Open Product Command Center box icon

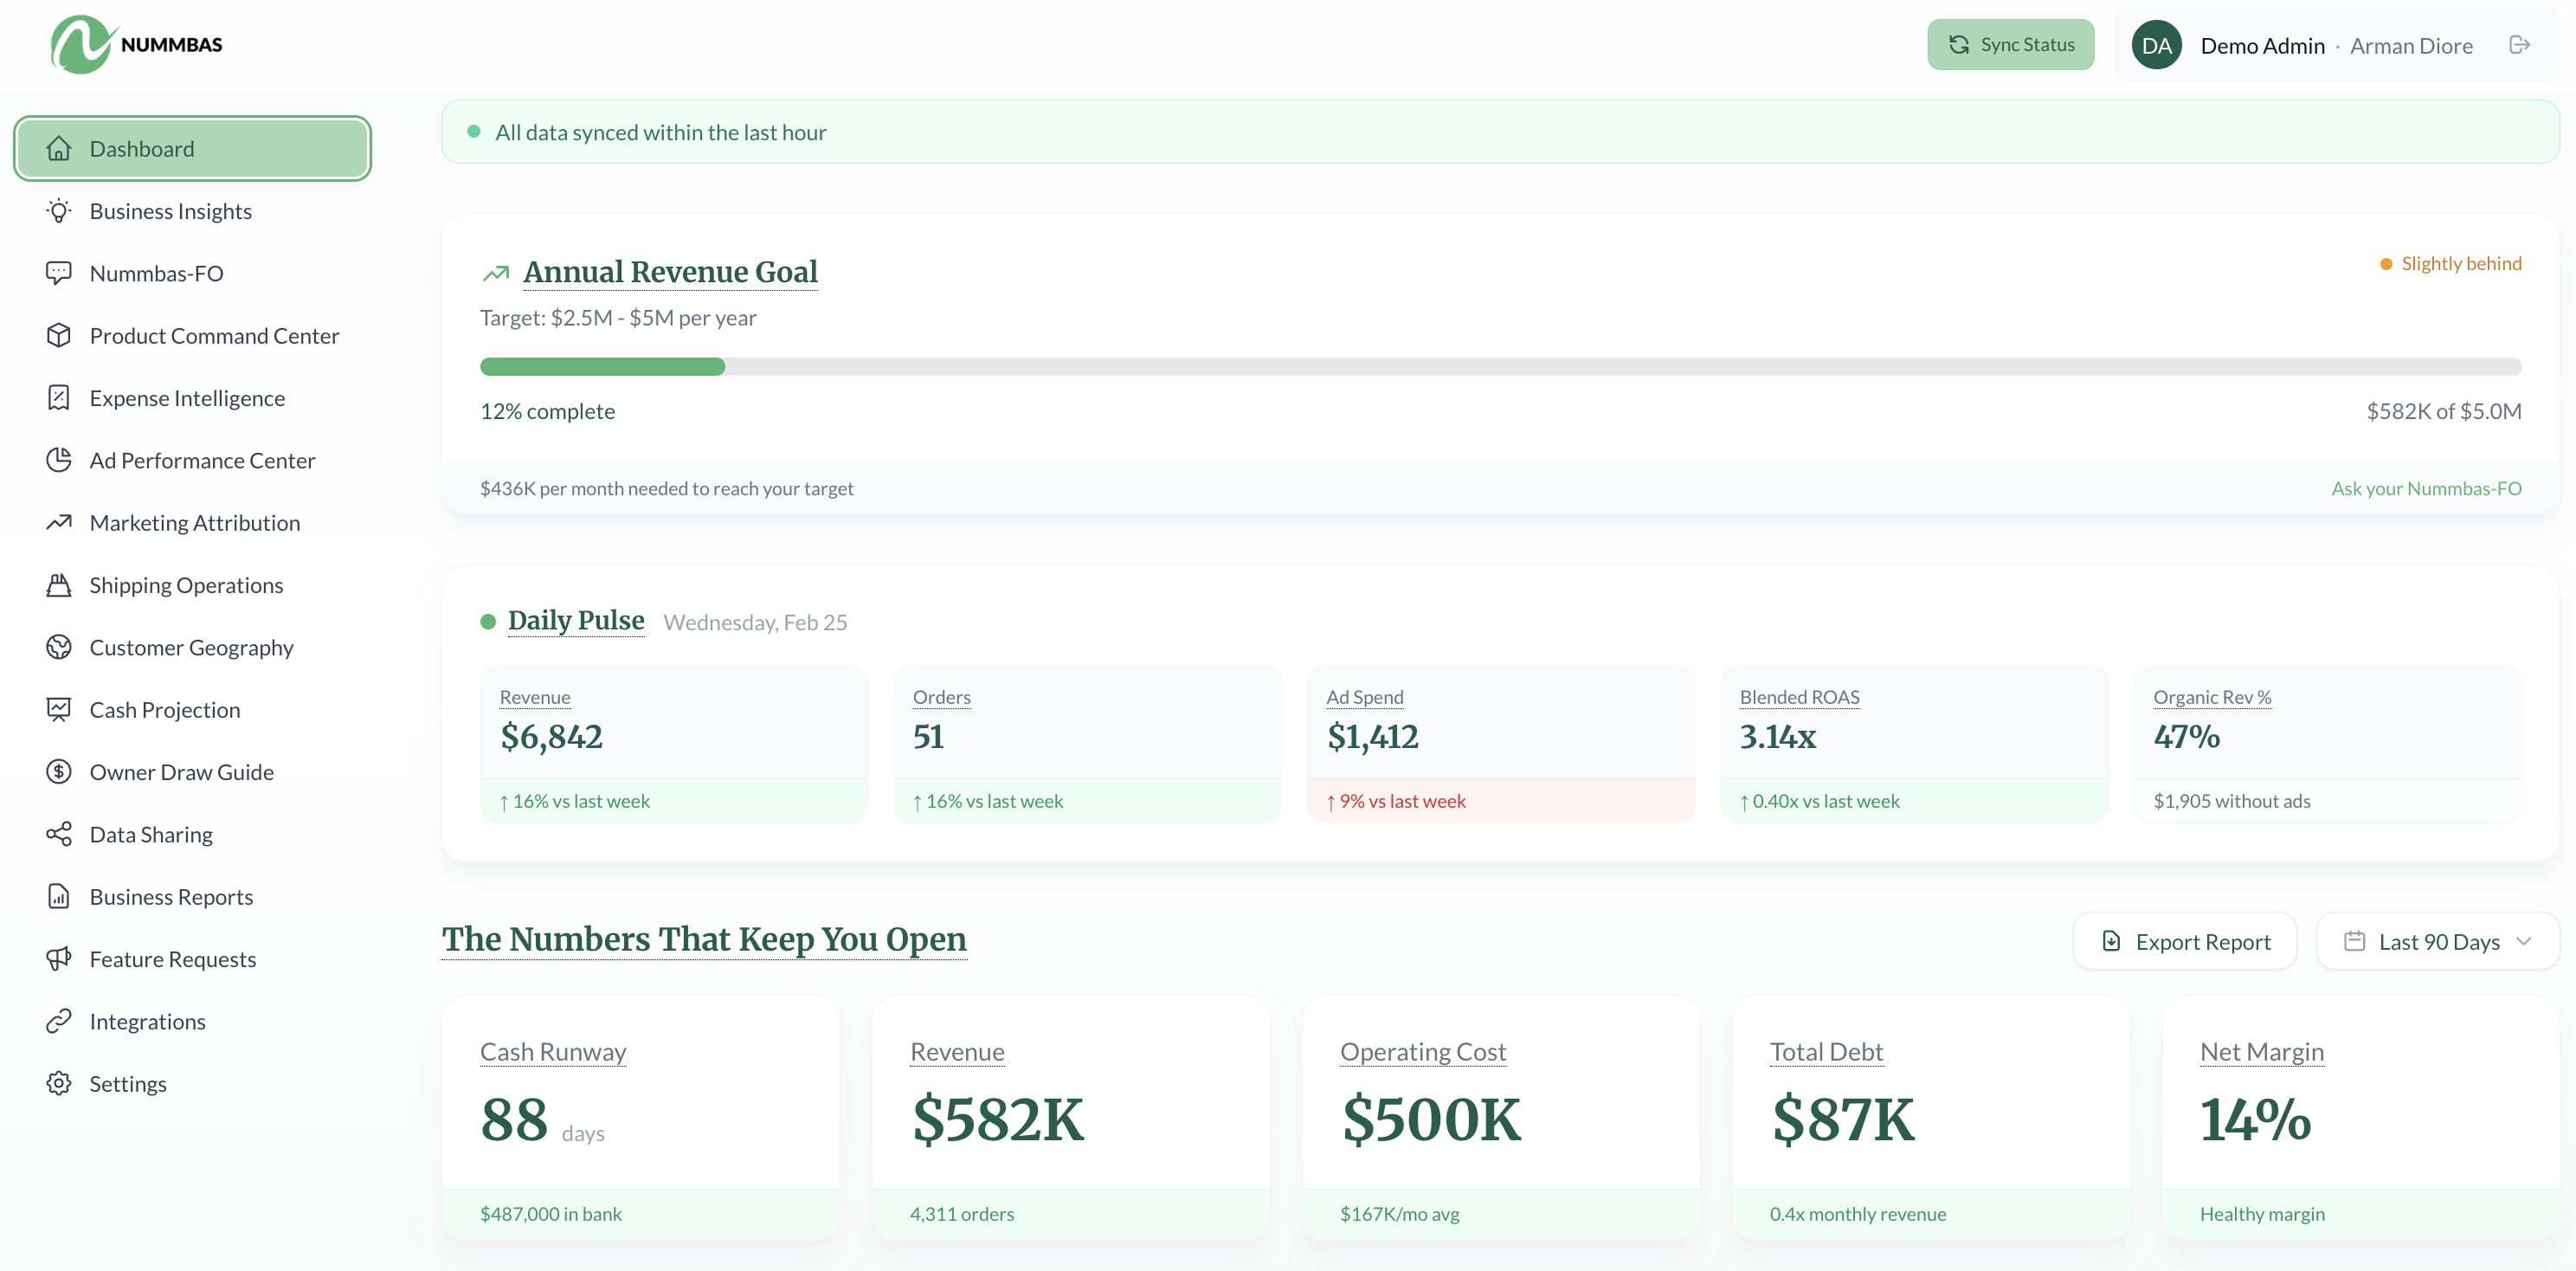[59, 335]
